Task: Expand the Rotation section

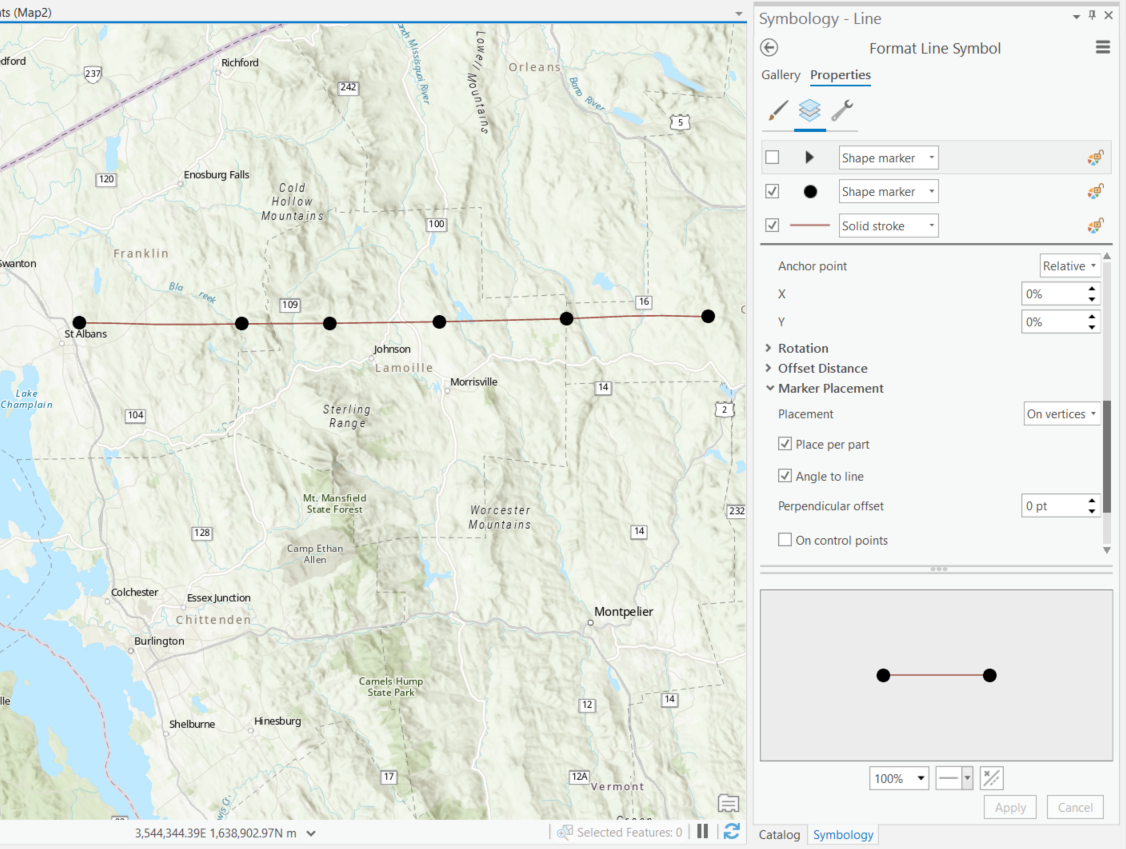Action: [x=770, y=347]
